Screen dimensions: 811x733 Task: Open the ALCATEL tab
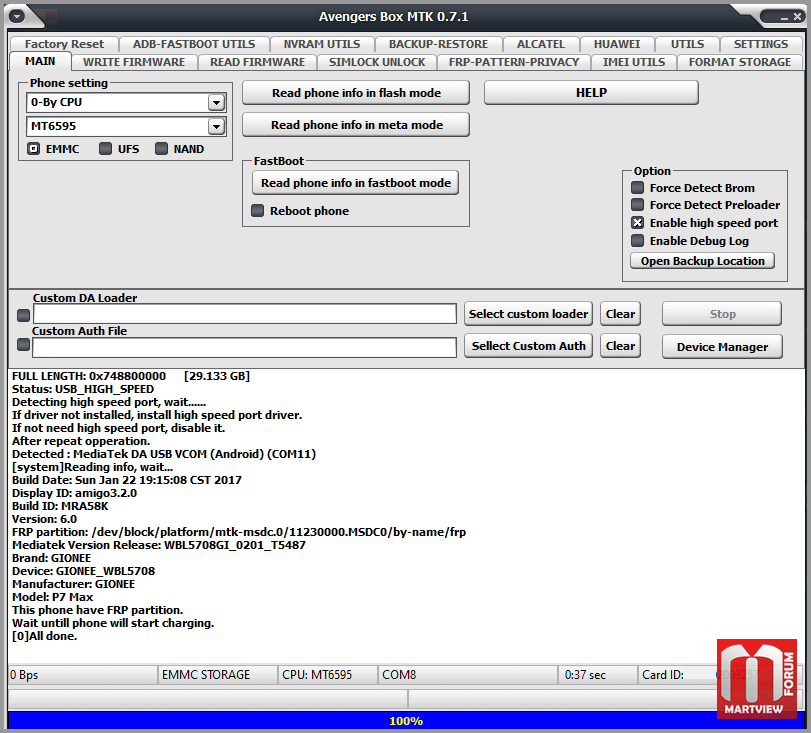tap(541, 44)
